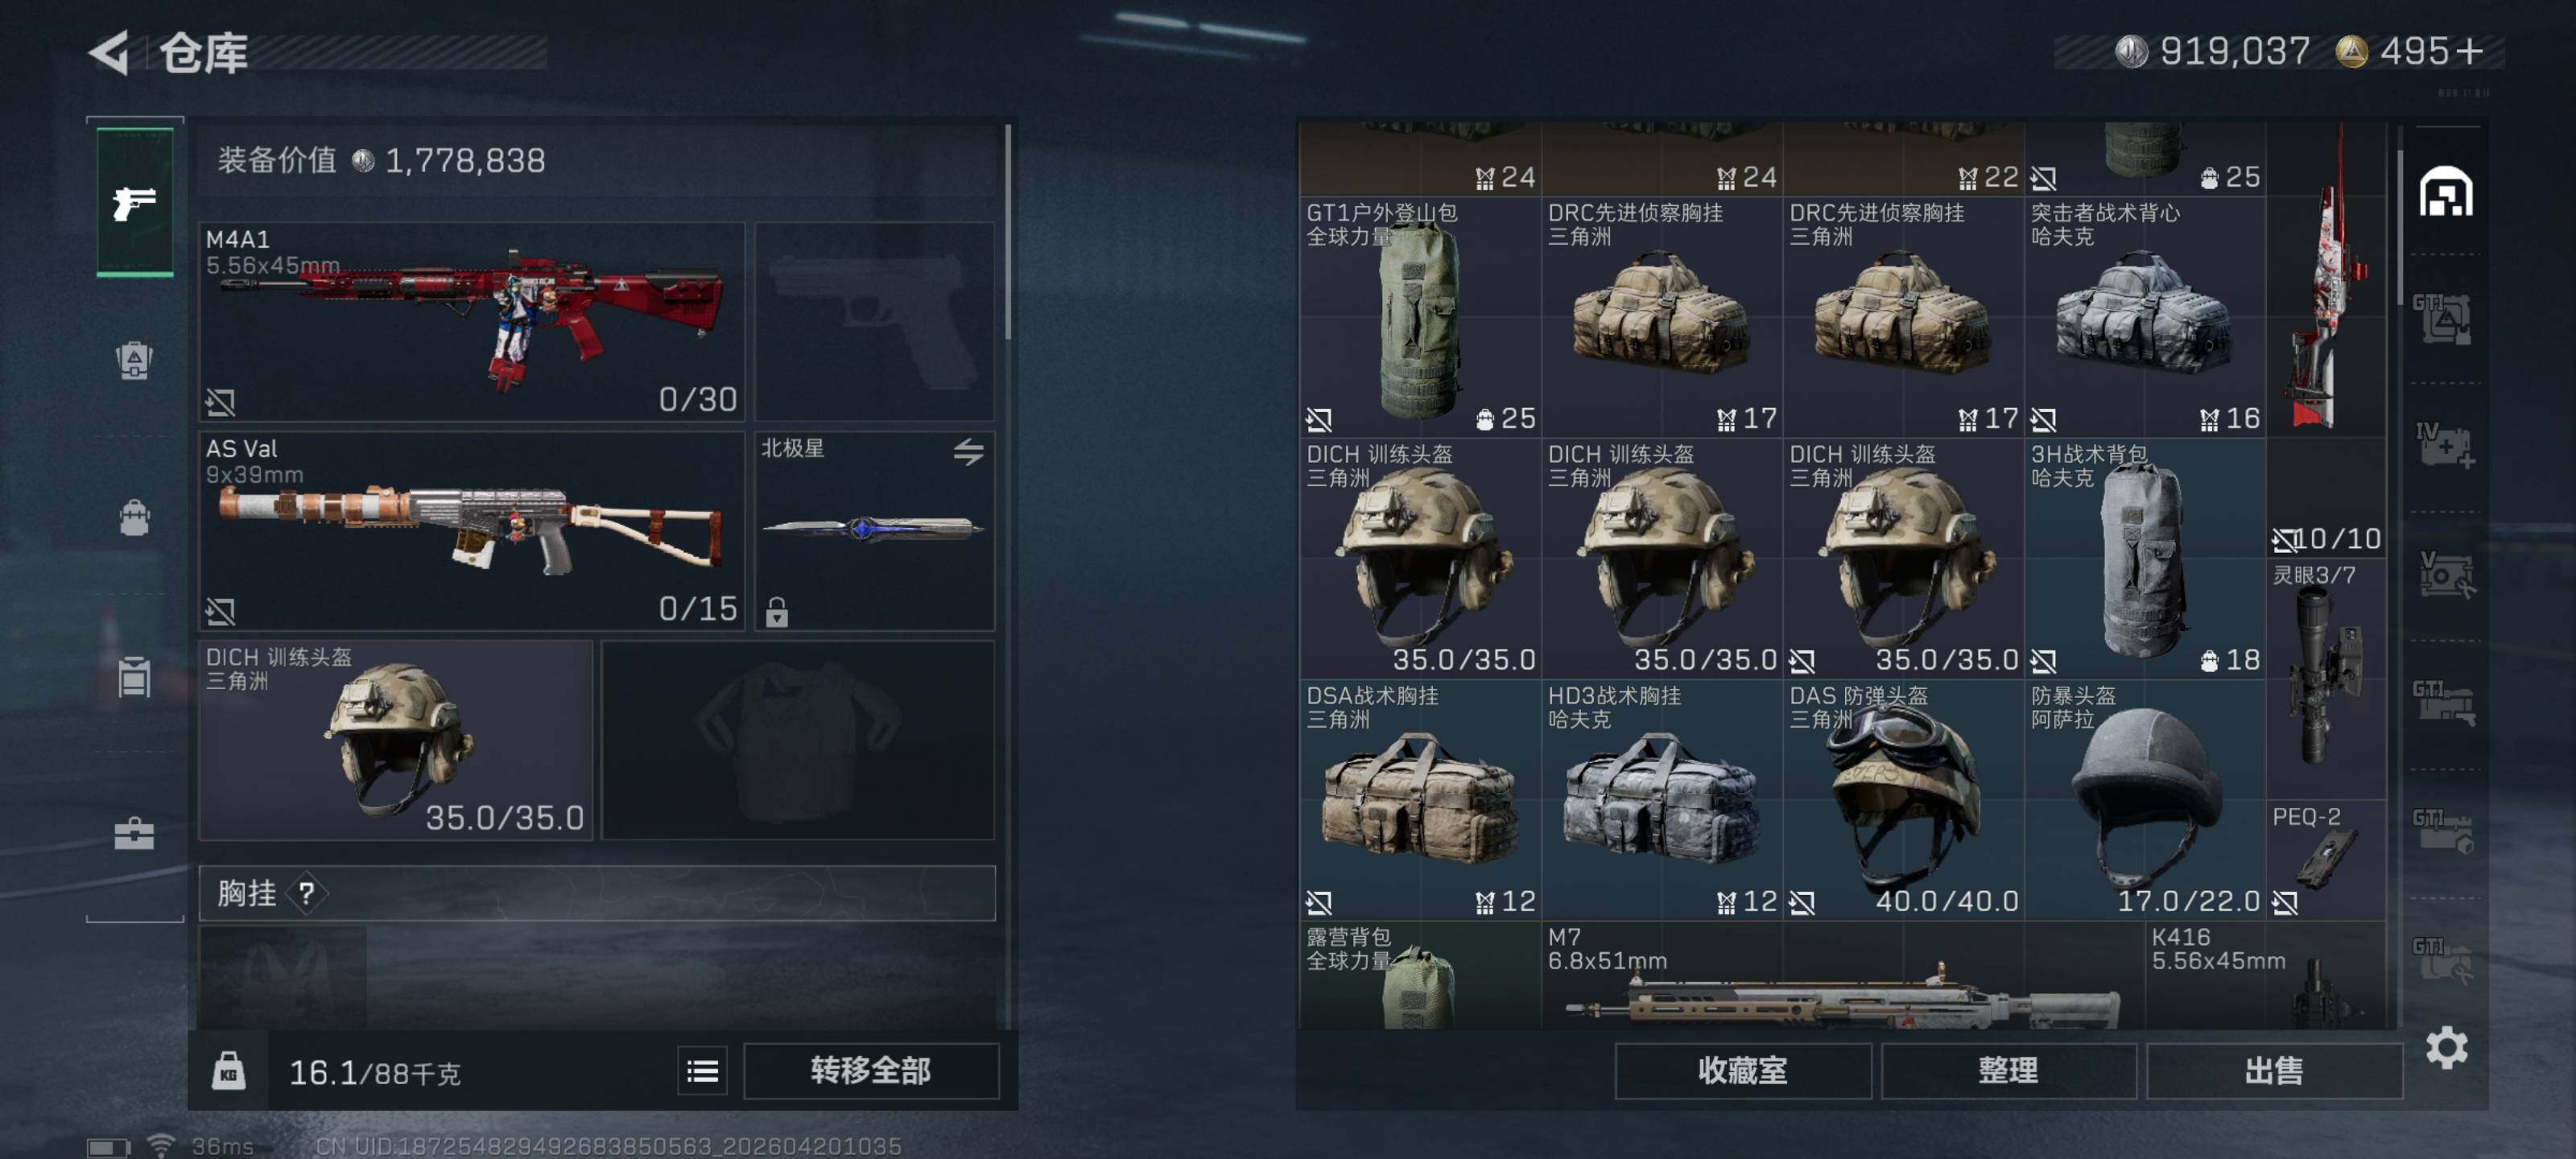
Task: Click the 转移全部 button
Action: 871,1071
